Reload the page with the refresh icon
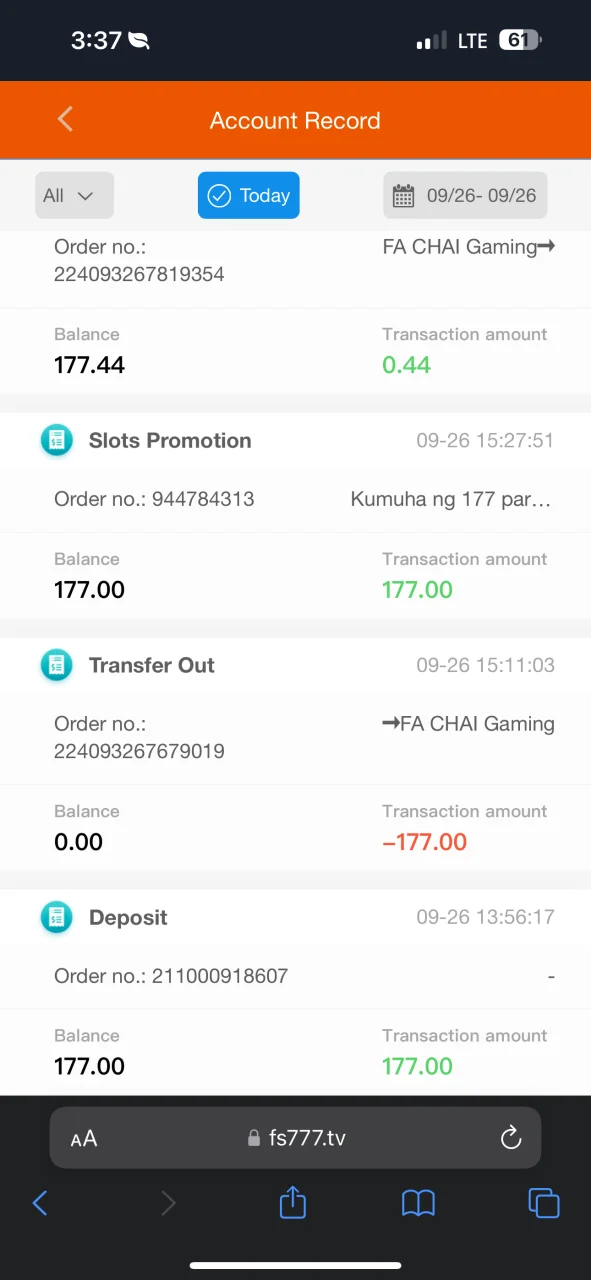Screen dimensions: 591x1280 coord(511,1137)
